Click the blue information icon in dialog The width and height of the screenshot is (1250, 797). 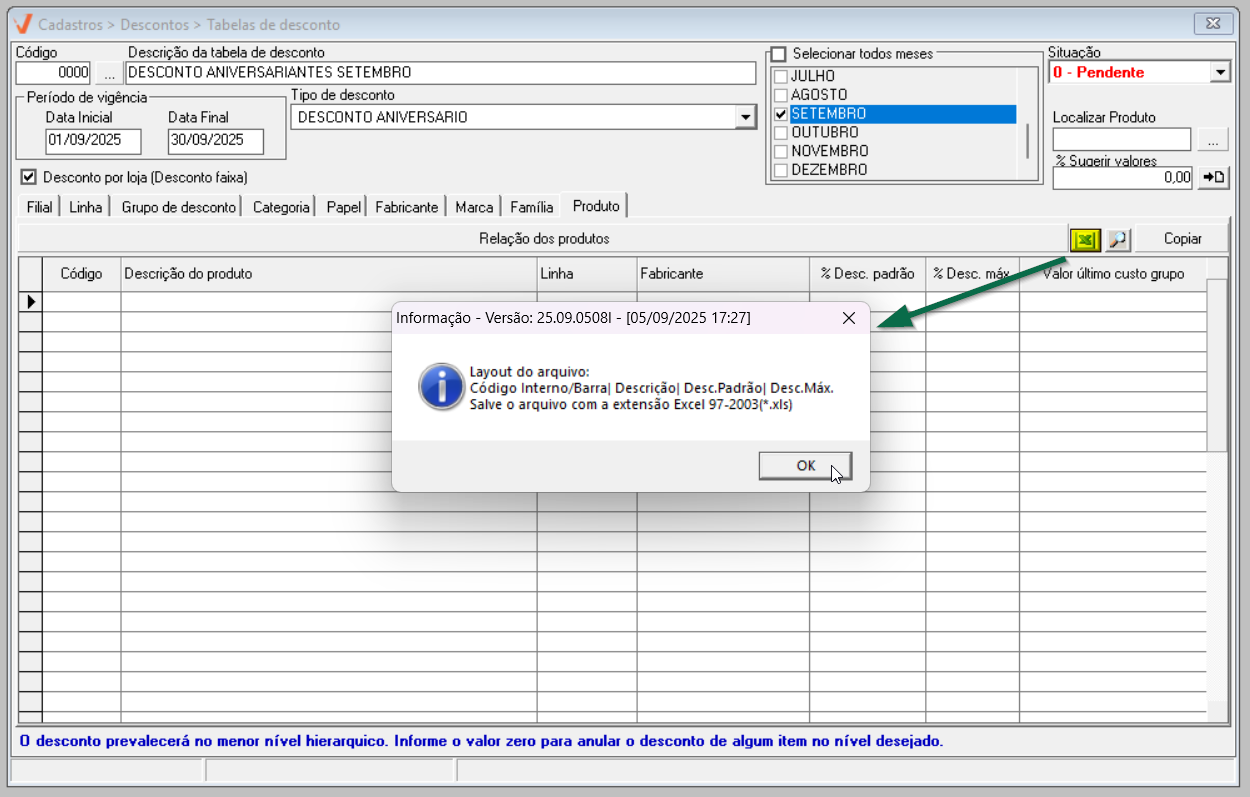tap(441, 386)
